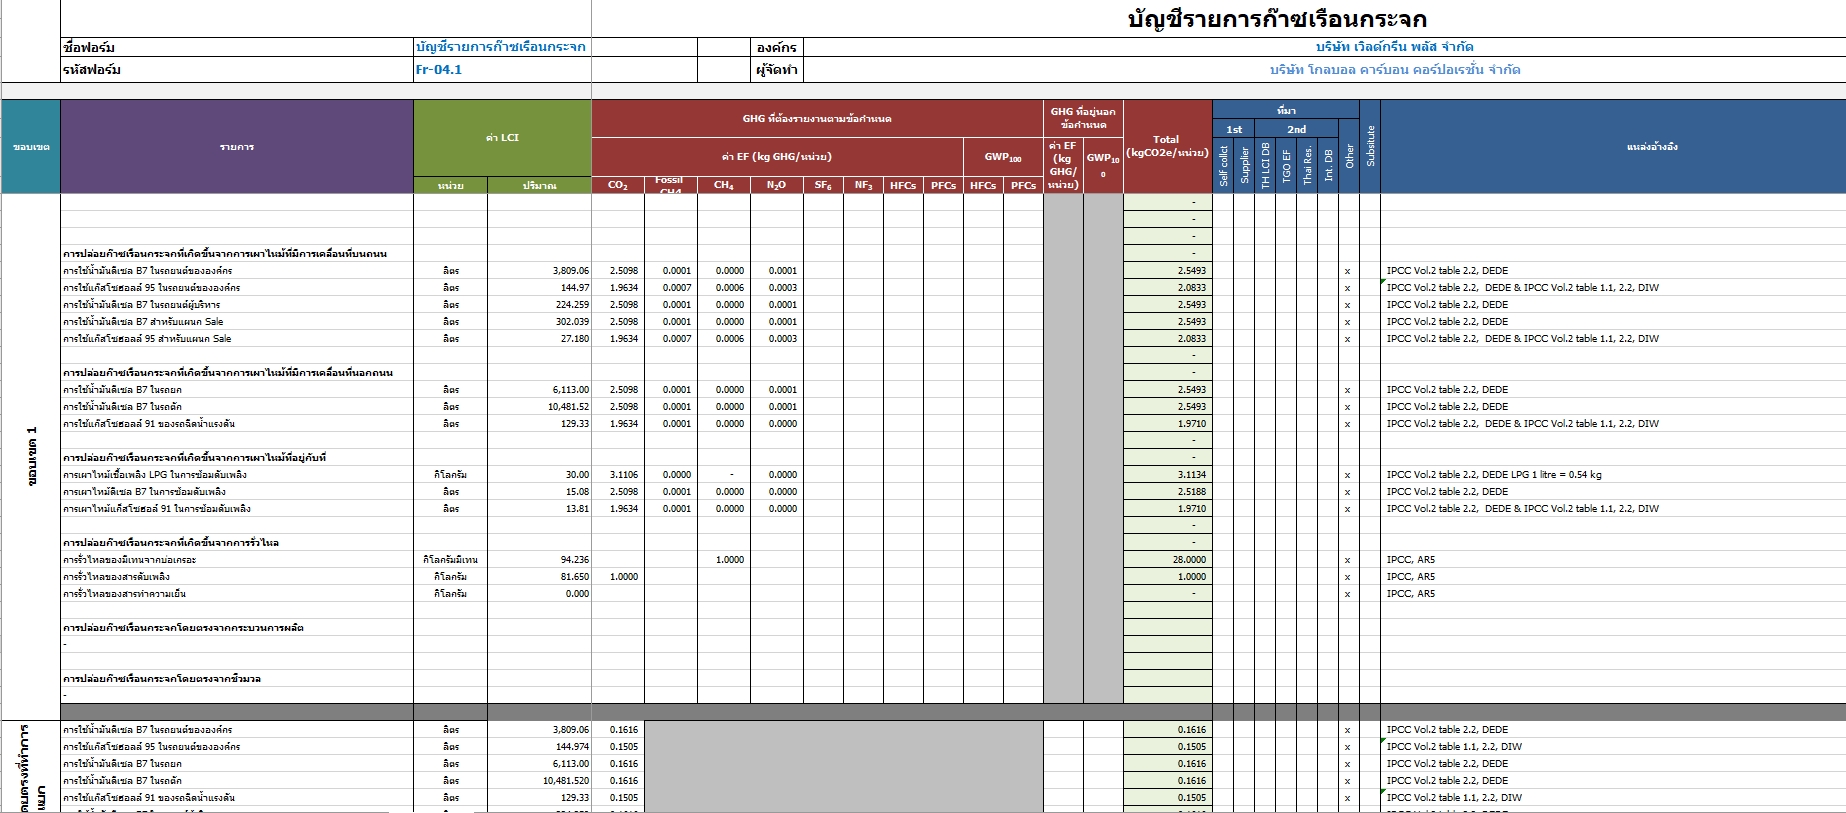The width and height of the screenshot is (1846, 813).
Task: Click the quantity cell showing 94.236
Action: pos(539,560)
